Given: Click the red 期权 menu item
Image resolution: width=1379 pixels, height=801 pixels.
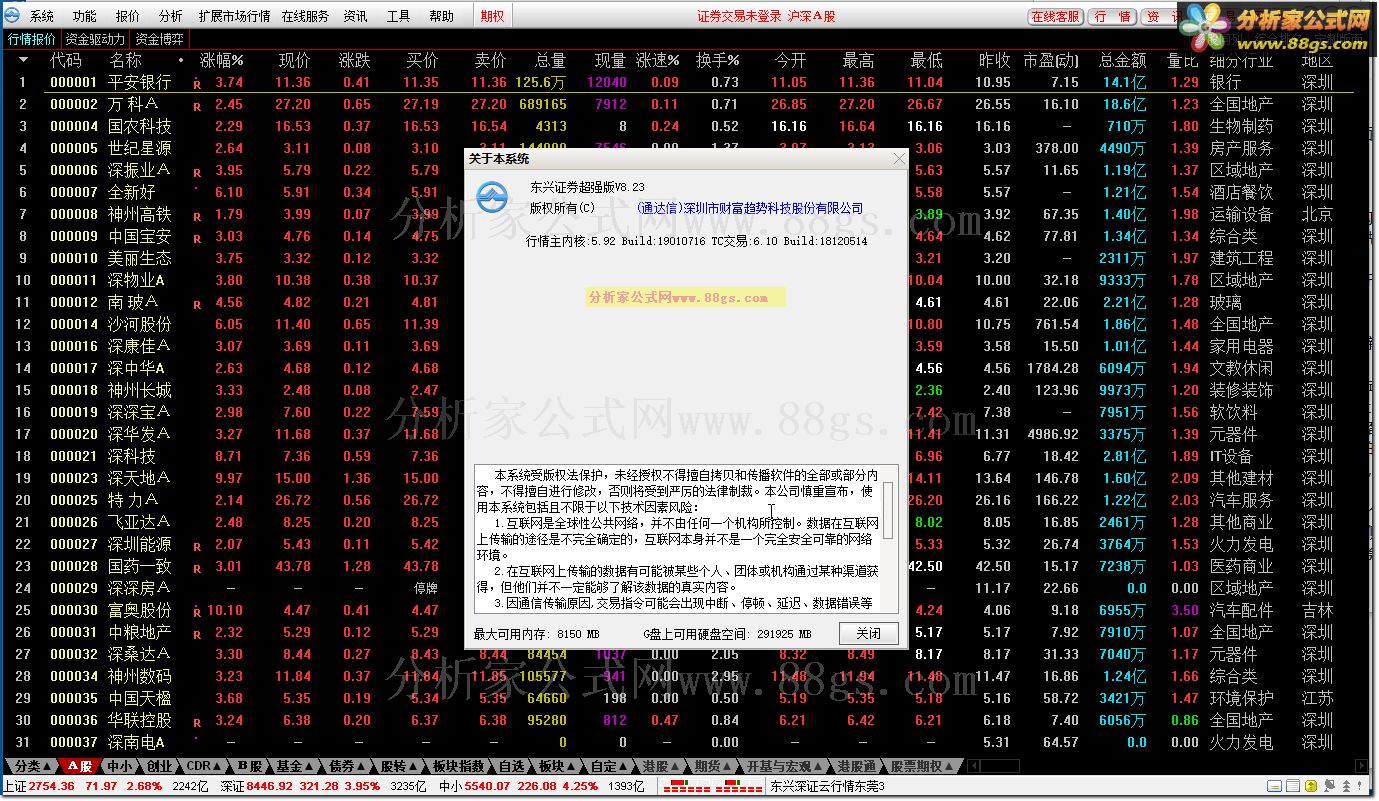Looking at the screenshot, I should (492, 16).
